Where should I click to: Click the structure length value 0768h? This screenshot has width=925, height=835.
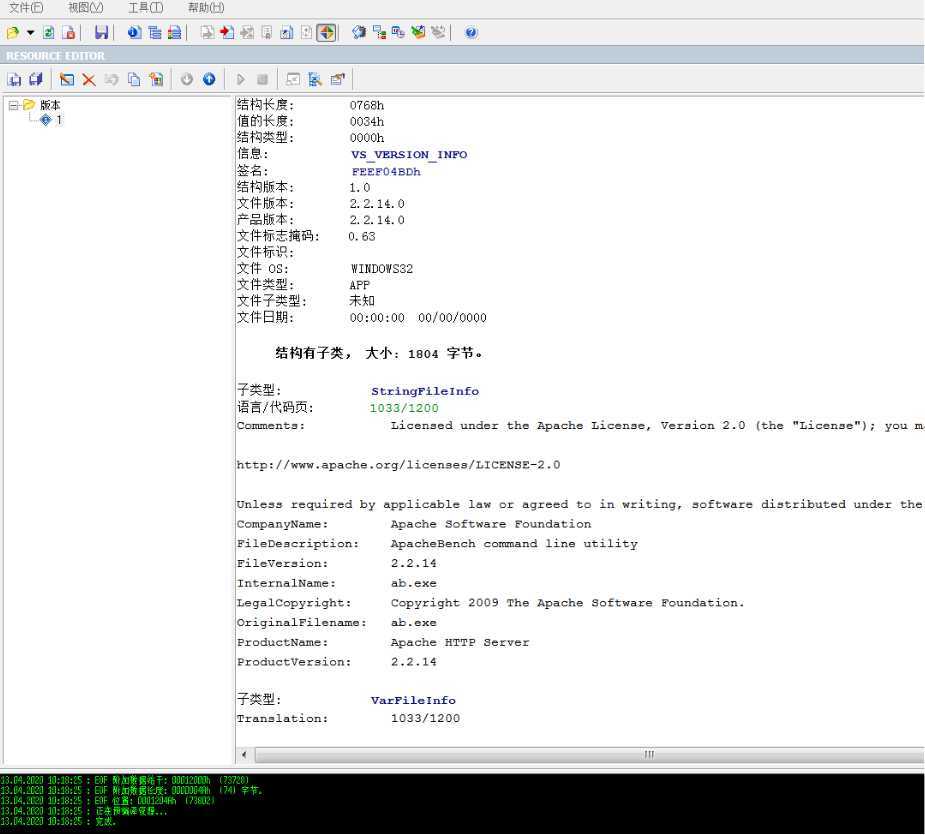tap(366, 106)
